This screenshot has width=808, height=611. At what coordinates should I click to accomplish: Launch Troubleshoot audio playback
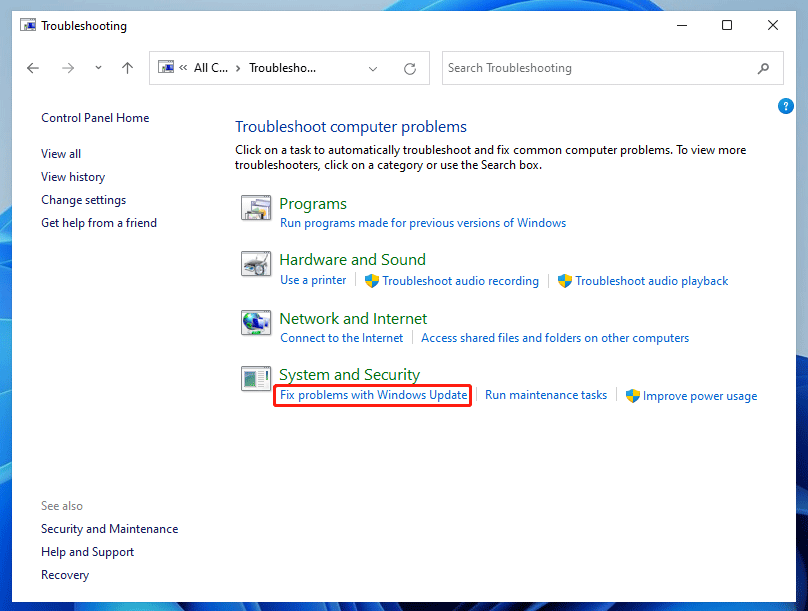[652, 281]
